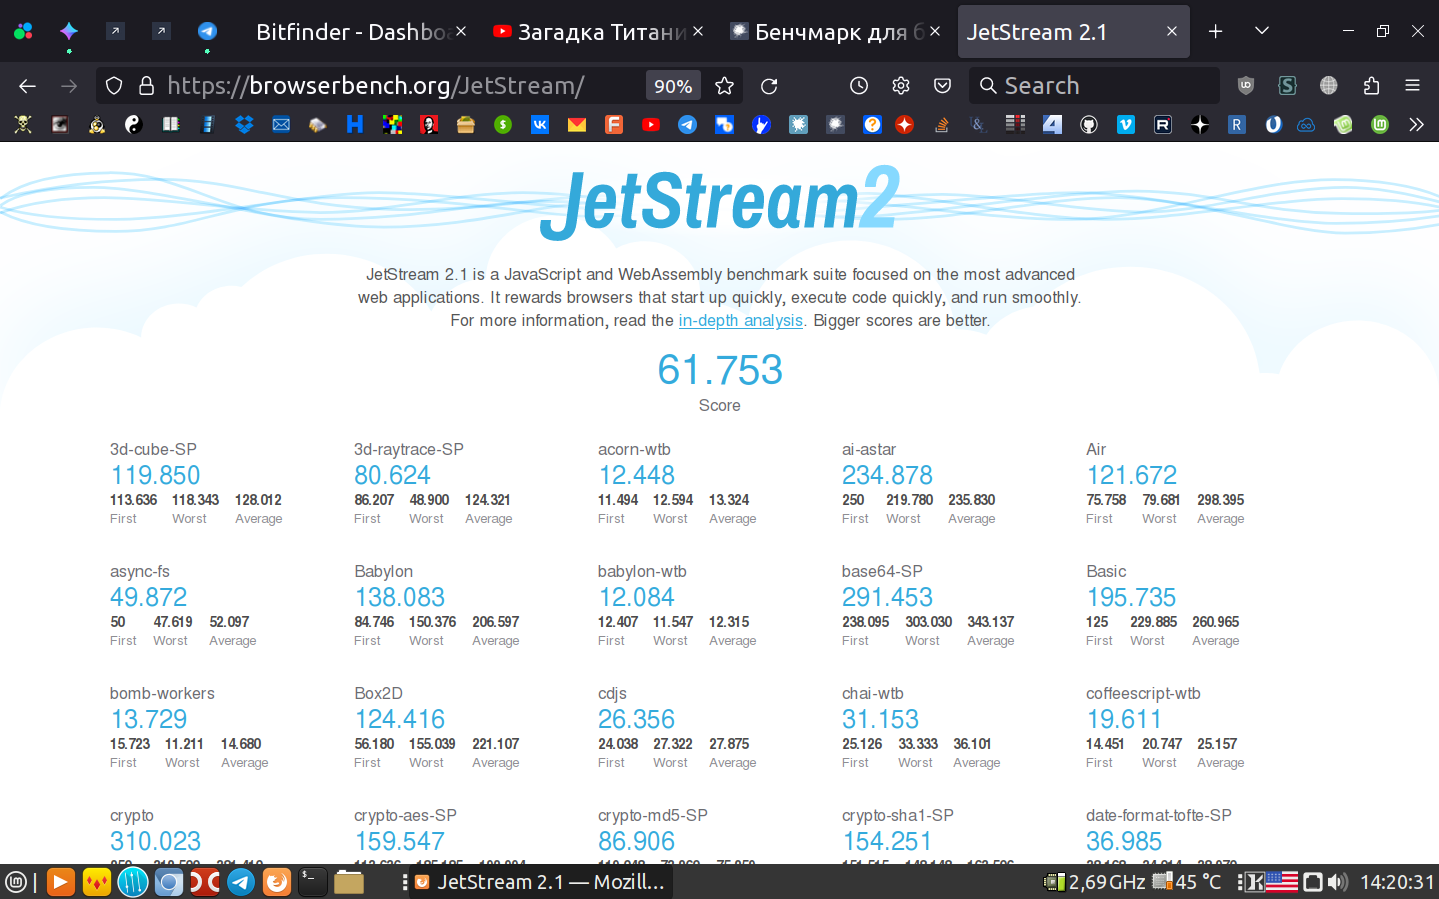Image resolution: width=1439 pixels, height=899 pixels.
Task: Close the Загадка Титани tab
Action: click(698, 31)
